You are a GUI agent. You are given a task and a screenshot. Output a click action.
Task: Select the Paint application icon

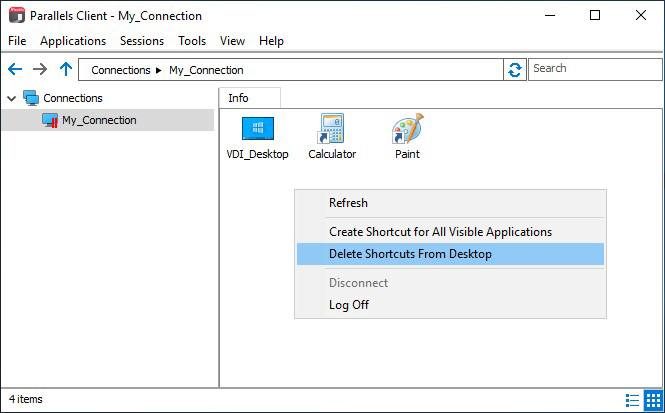[408, 128]
